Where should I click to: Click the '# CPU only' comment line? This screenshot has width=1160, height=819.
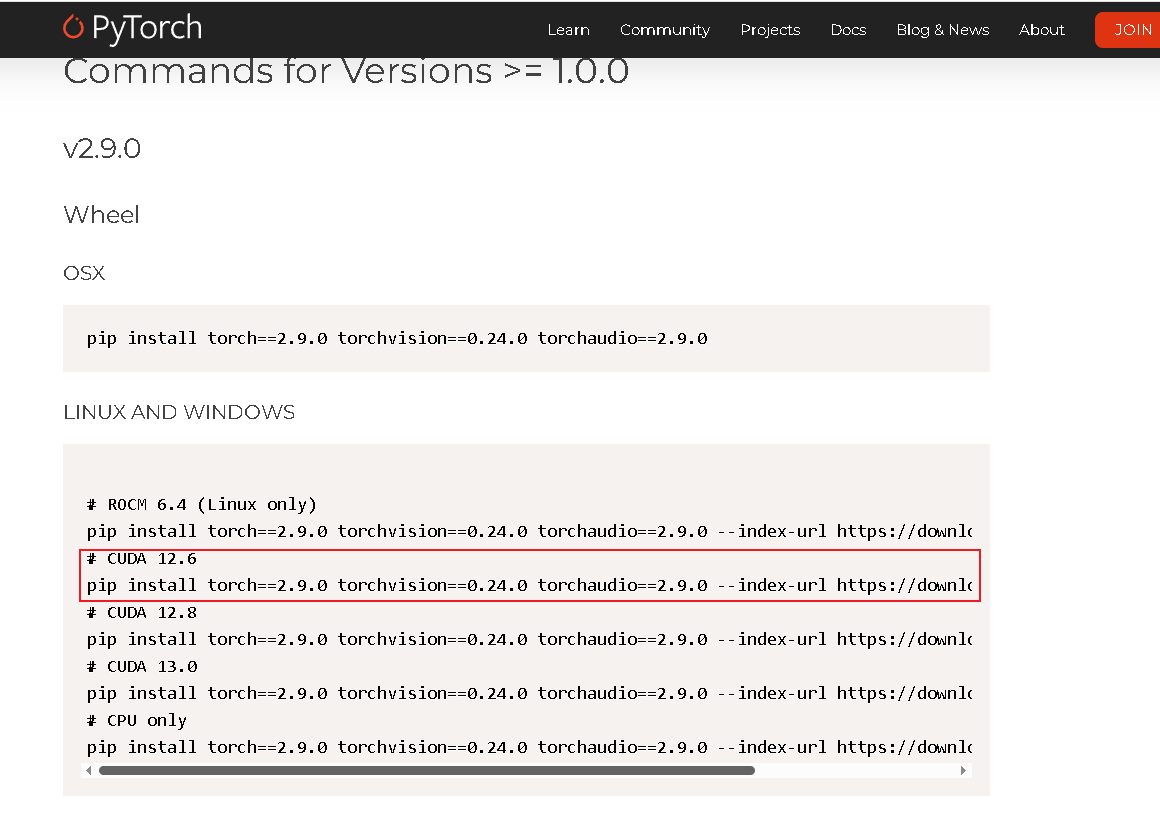coord(137,721)
